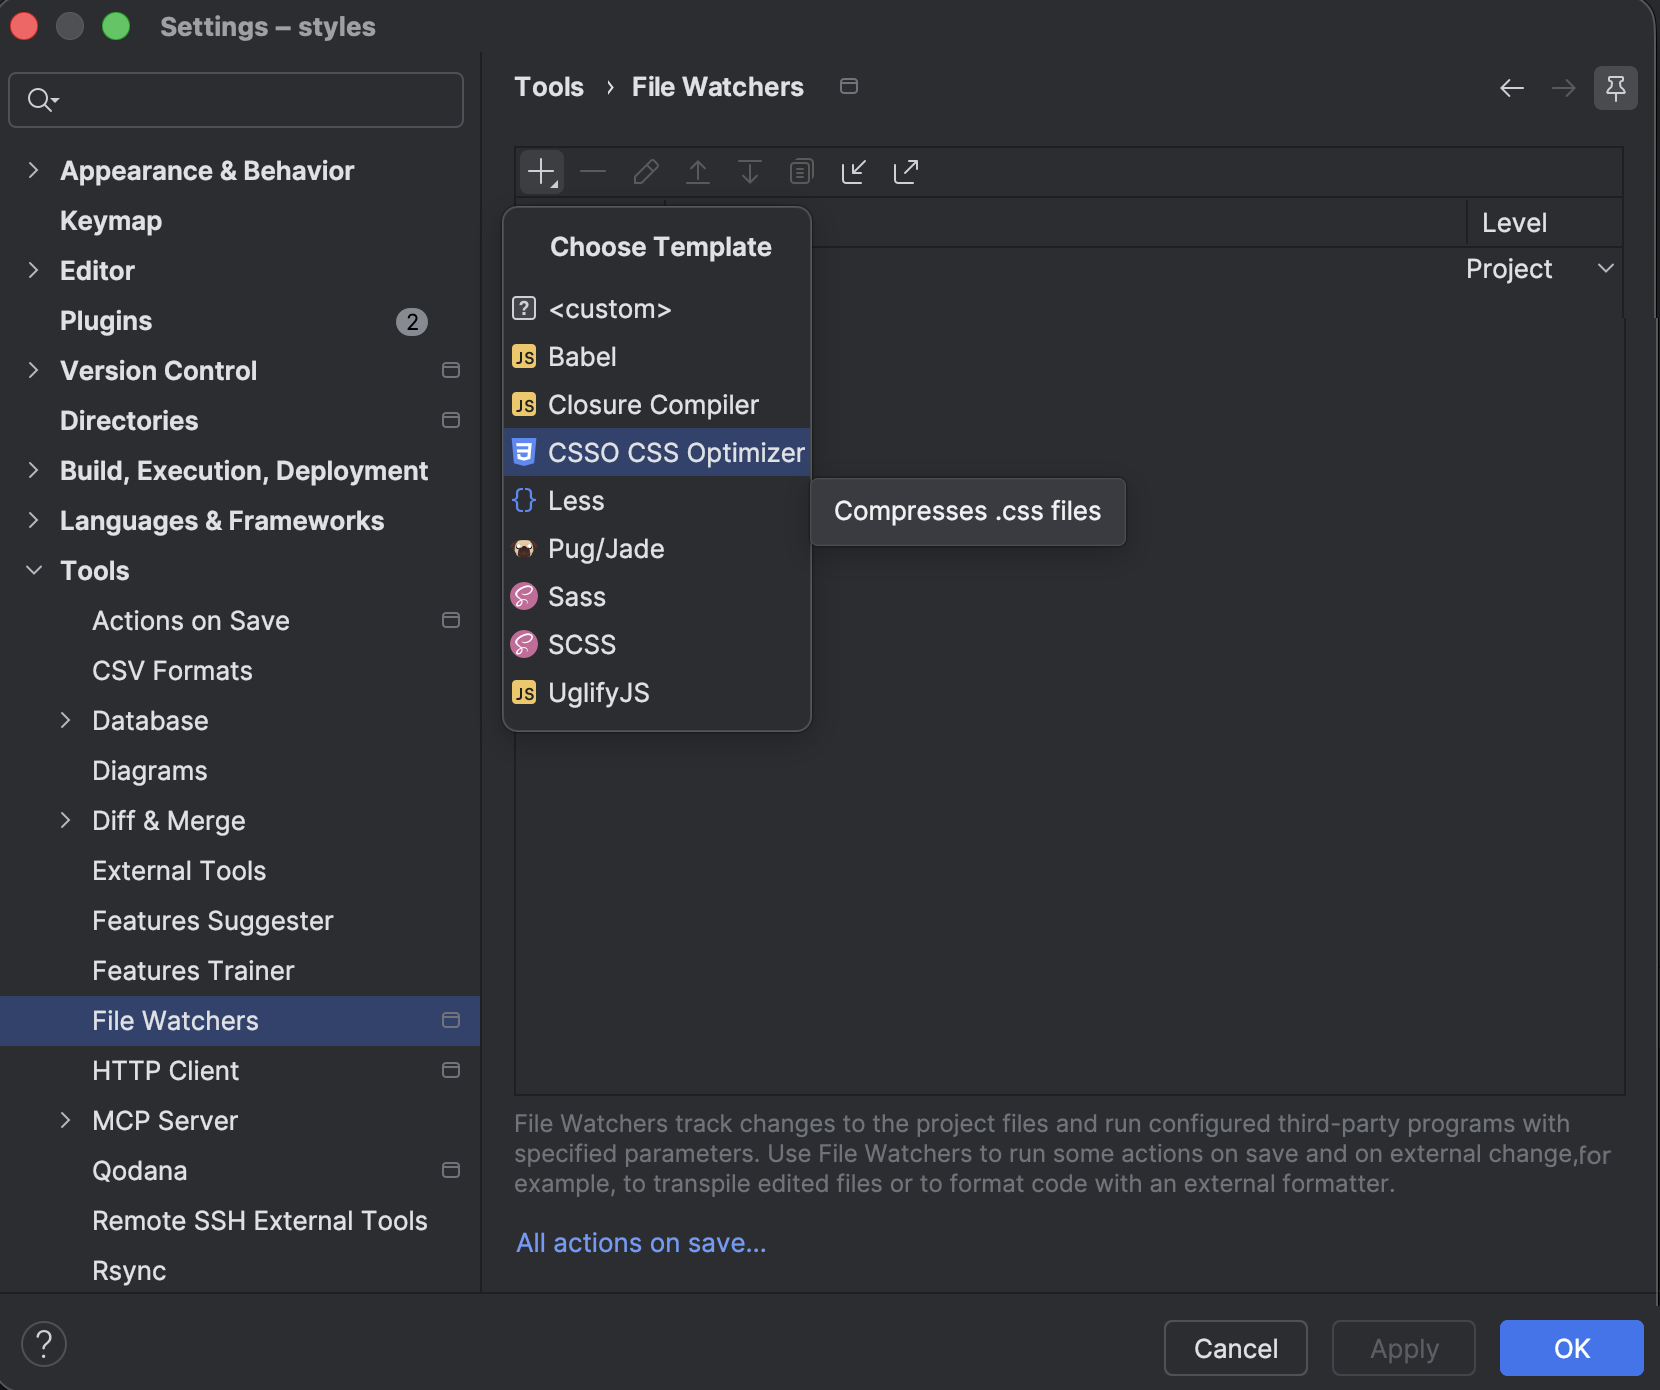Select External Tools in the tree

tap(179, 871)
